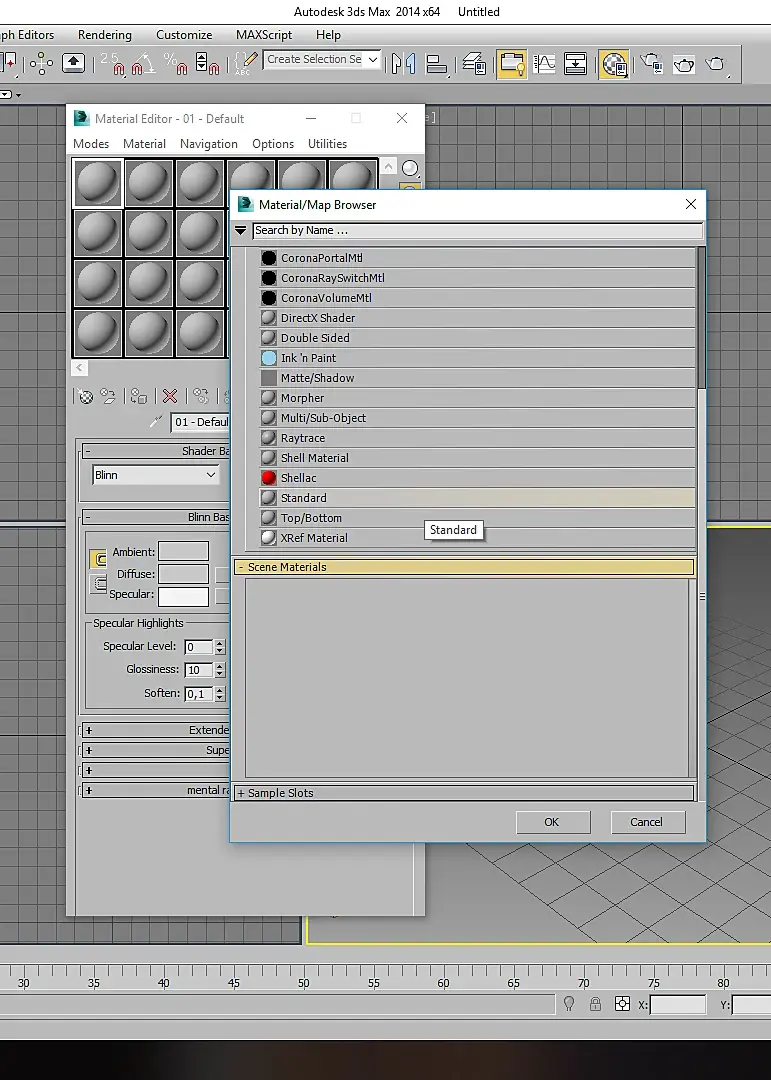Toggle Spinner Snap in main toolbar

pos(207,63)
